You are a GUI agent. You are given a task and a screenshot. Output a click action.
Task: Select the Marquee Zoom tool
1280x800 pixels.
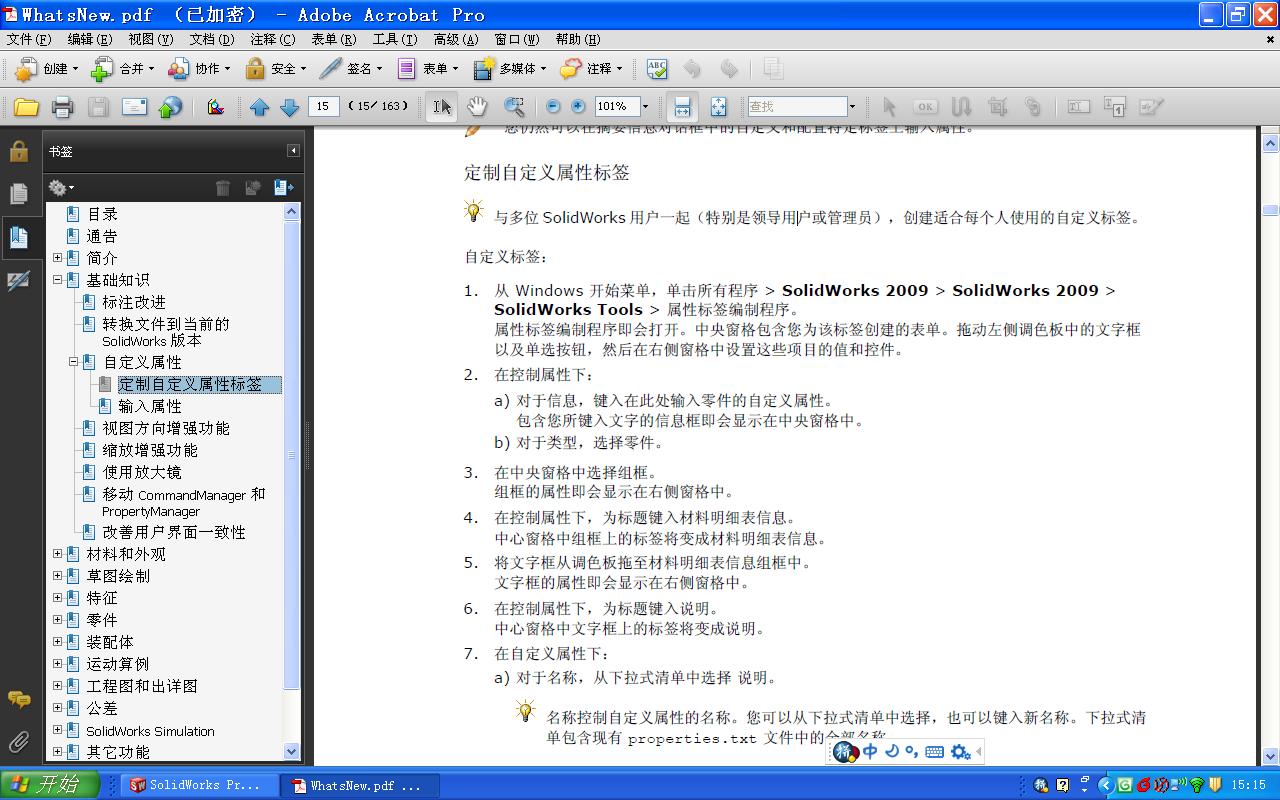(514, 107)
